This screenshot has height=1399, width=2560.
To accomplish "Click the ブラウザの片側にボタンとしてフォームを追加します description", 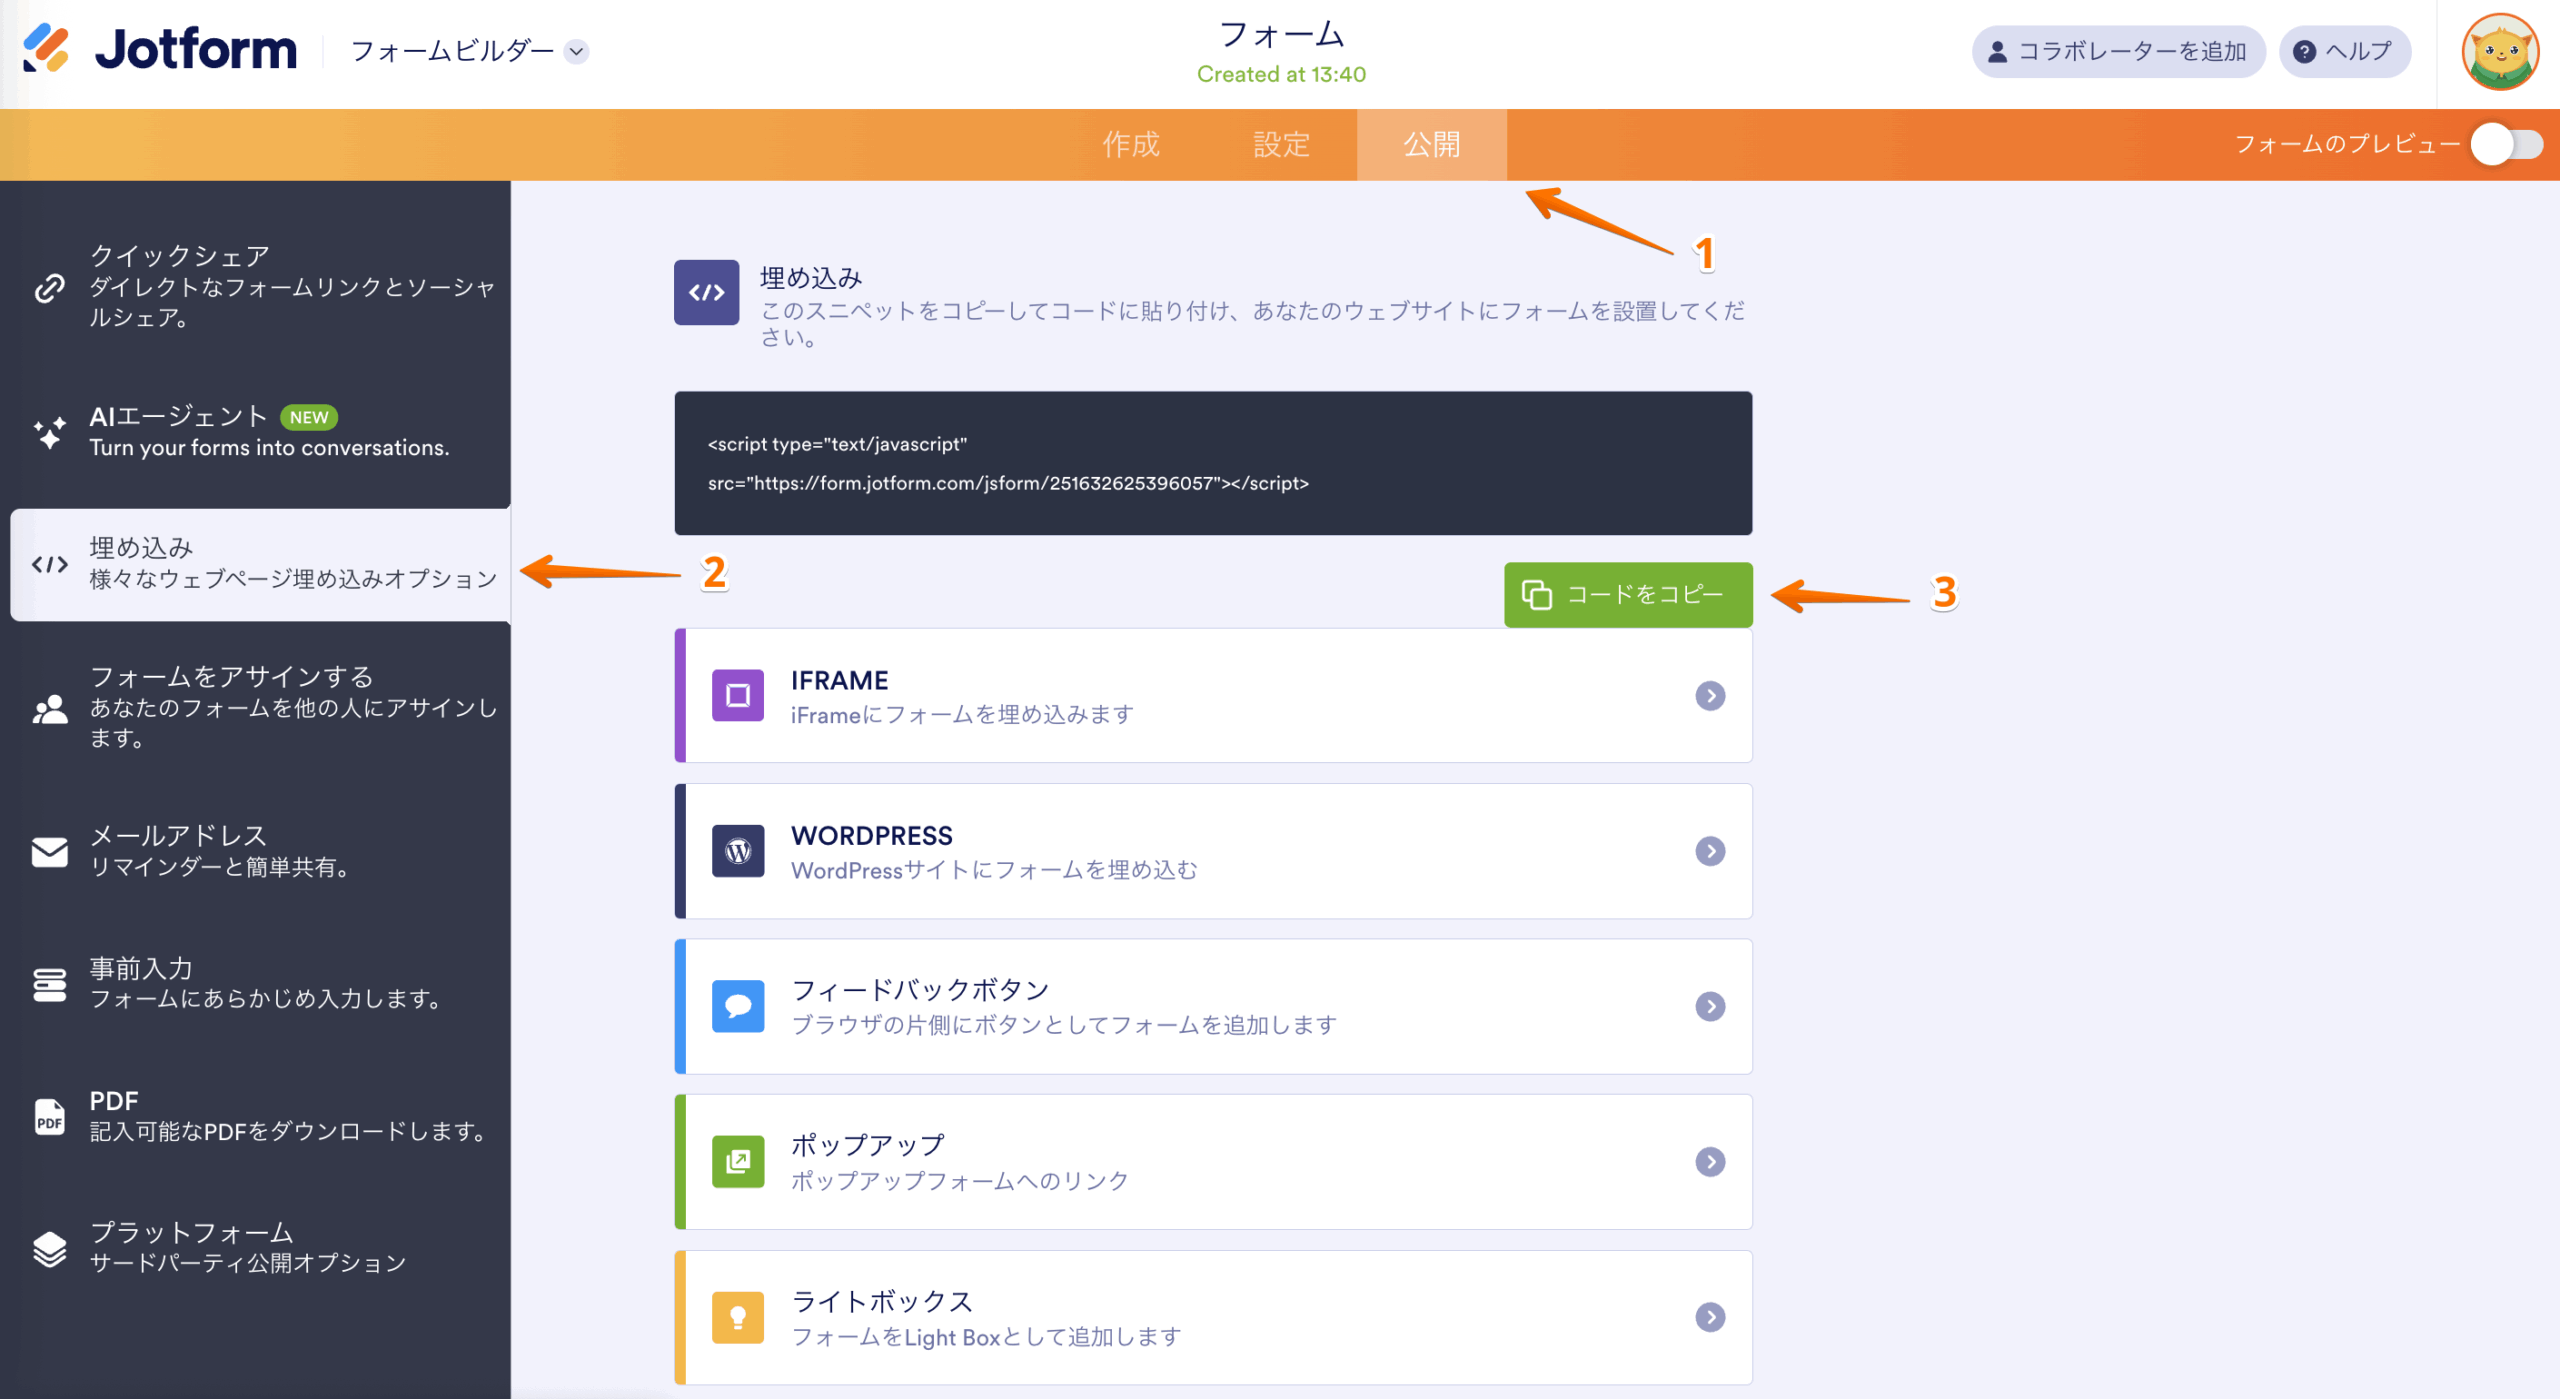I will pyautogui.click(x=1064, y=1025).
